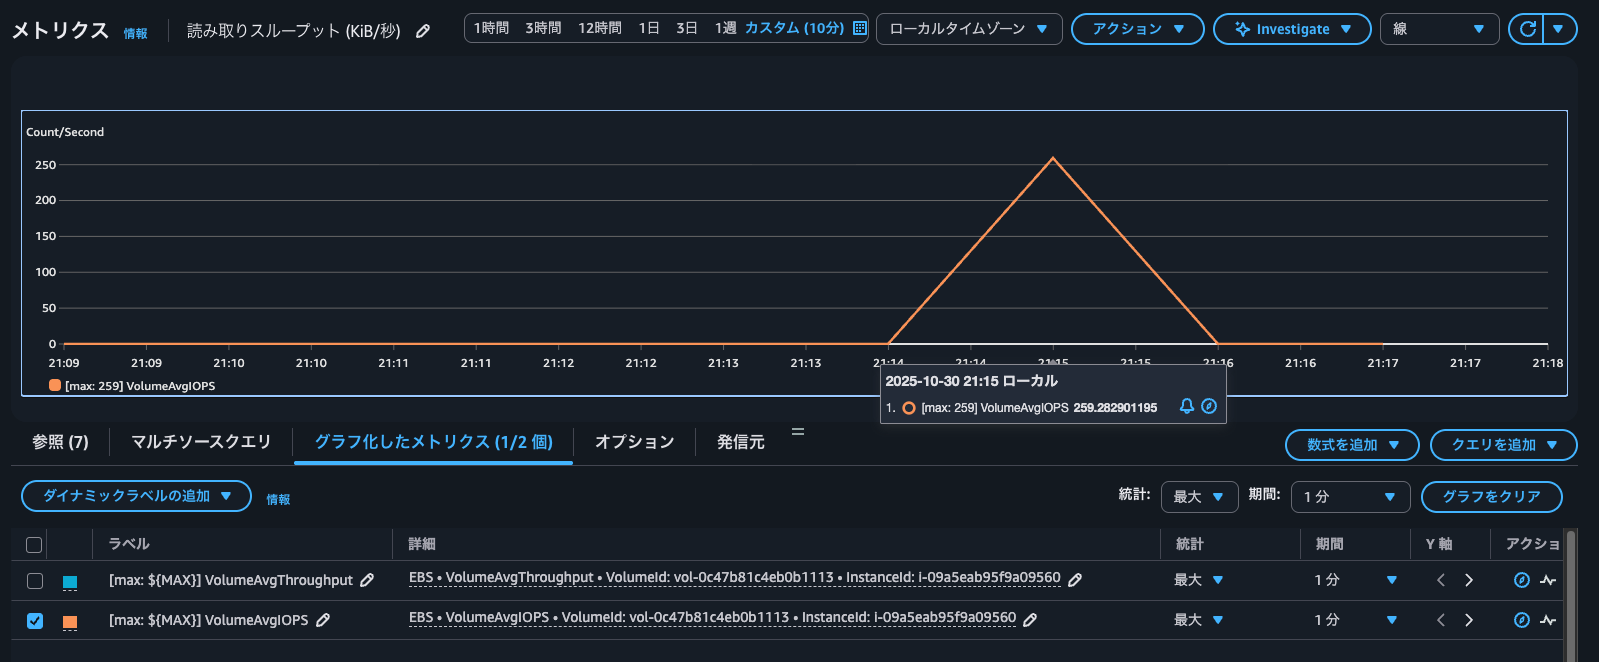Click VolumeAvgThroughput details link text
This screenshot has width=1599, height=662.
coord(734,577)
